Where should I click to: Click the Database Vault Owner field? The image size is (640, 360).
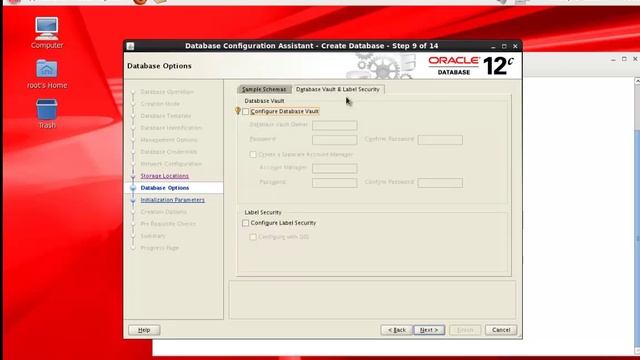tap(335, 125)
